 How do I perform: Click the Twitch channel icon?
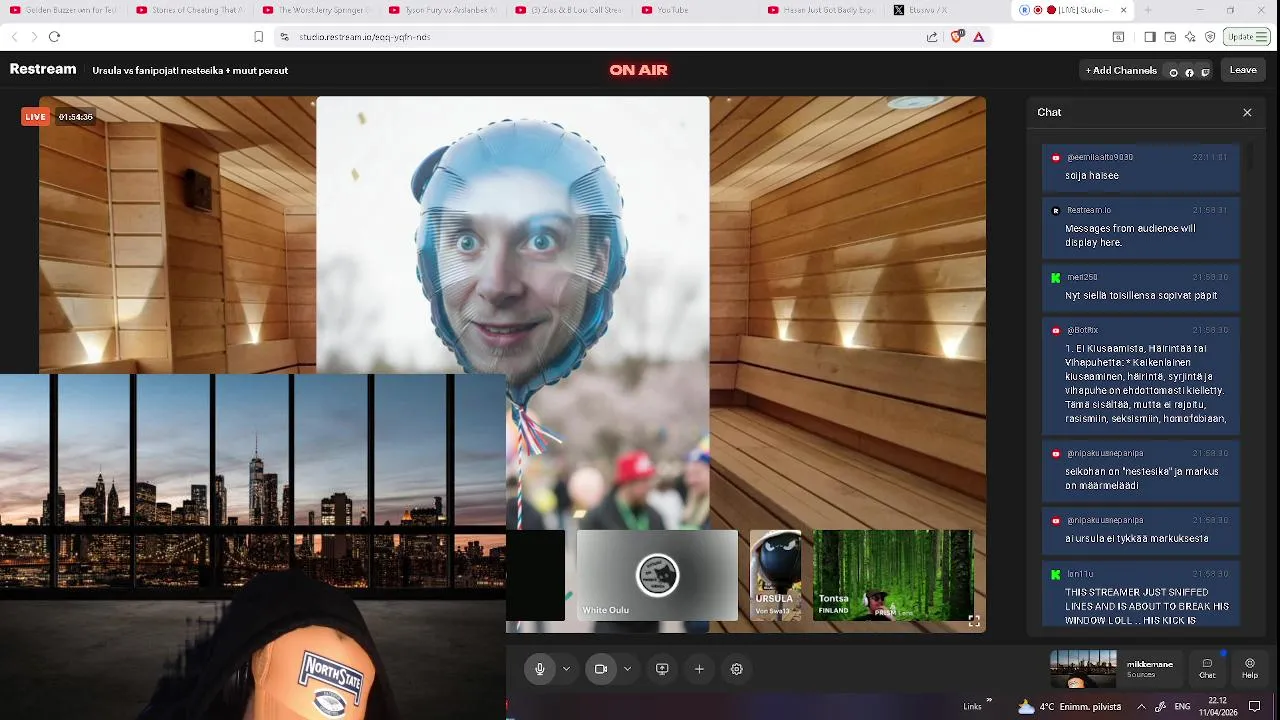coord(1205,72)
